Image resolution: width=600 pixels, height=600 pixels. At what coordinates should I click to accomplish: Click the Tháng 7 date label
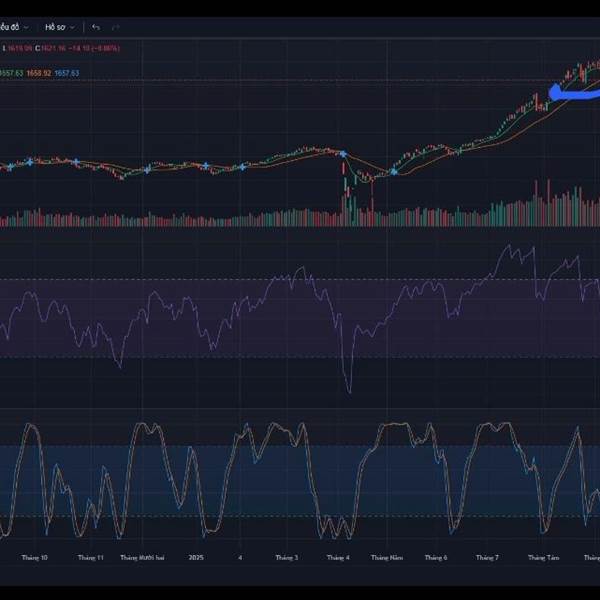click(487, 558)
